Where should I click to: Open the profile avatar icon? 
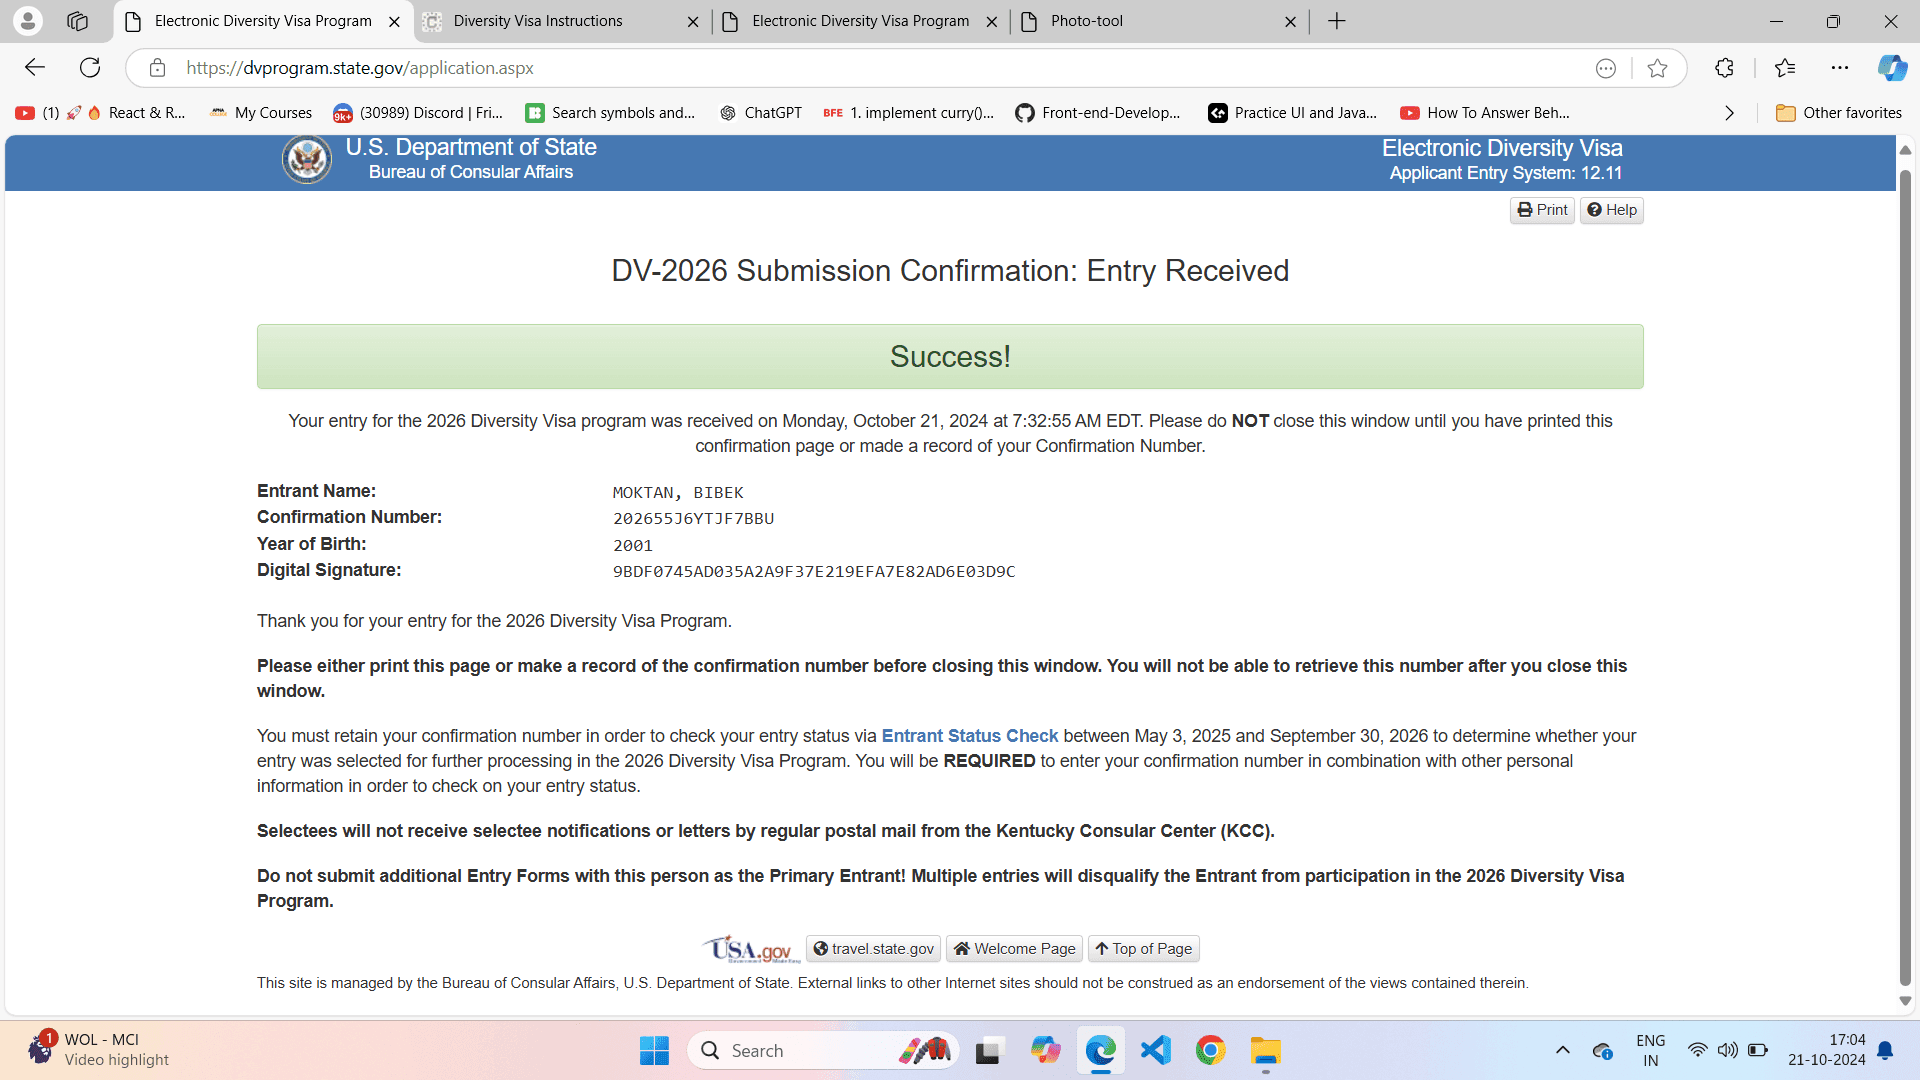click(28, 21)
